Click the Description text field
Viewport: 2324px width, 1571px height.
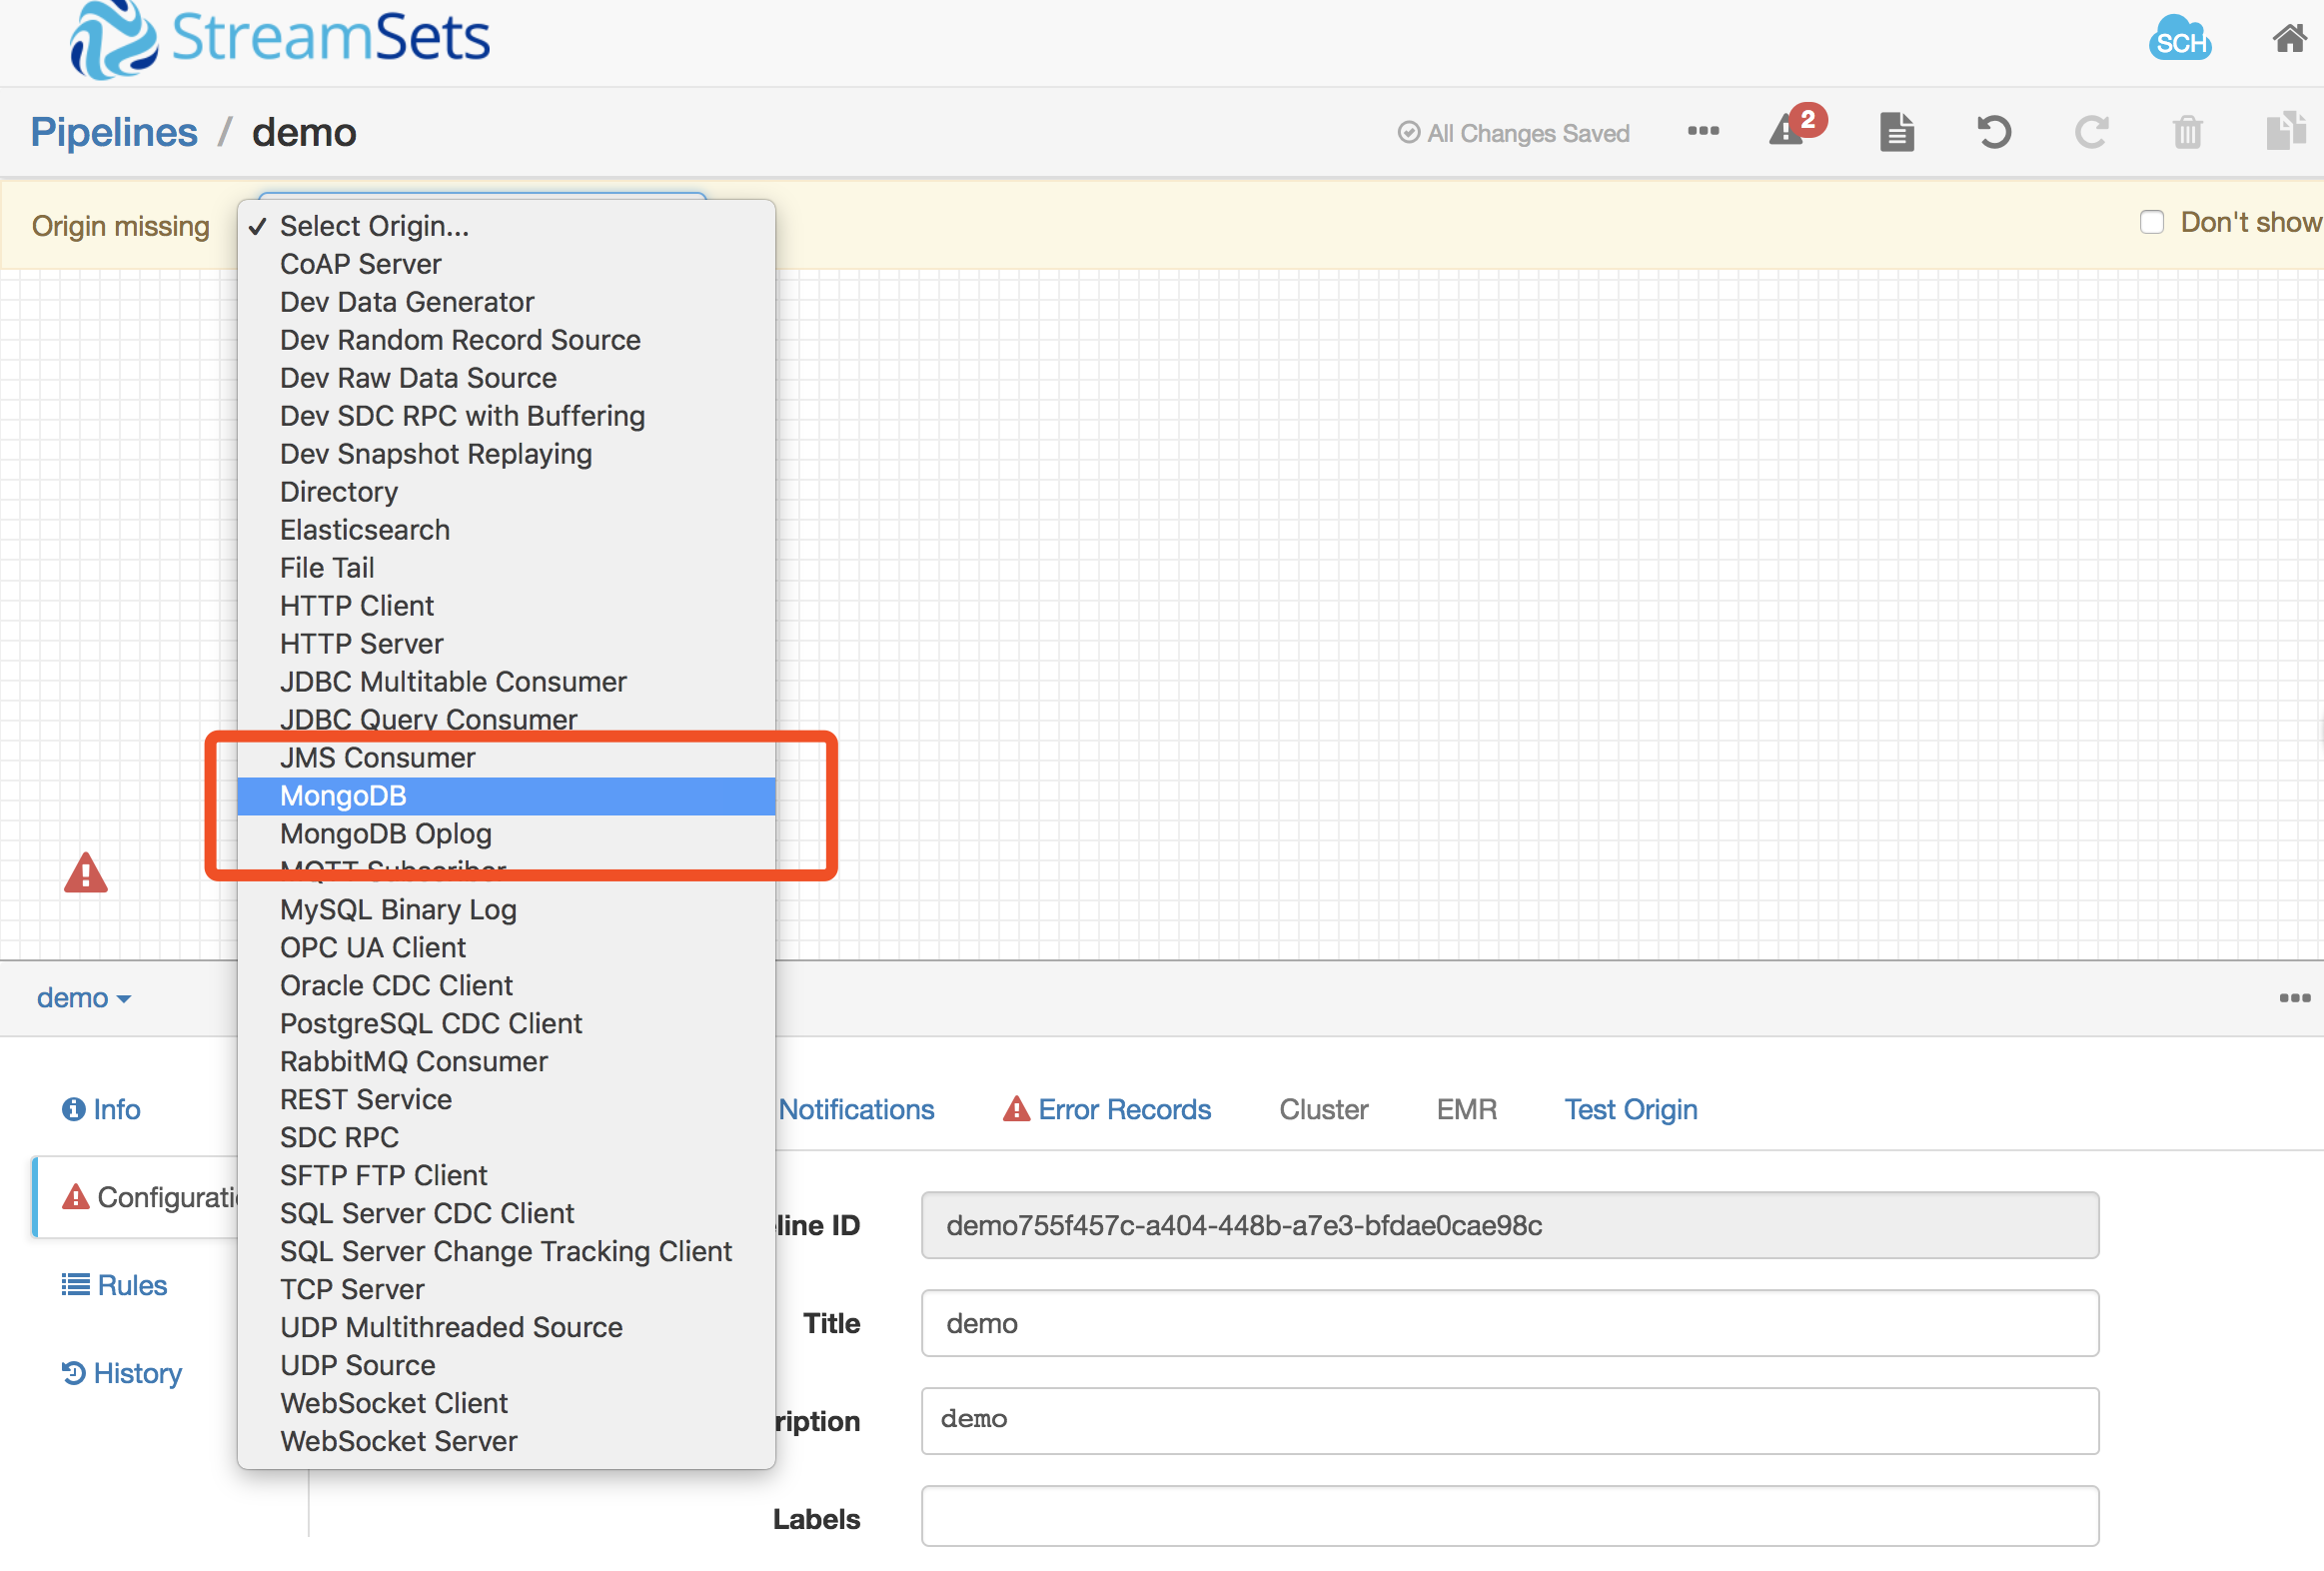click(1510, 1421)
